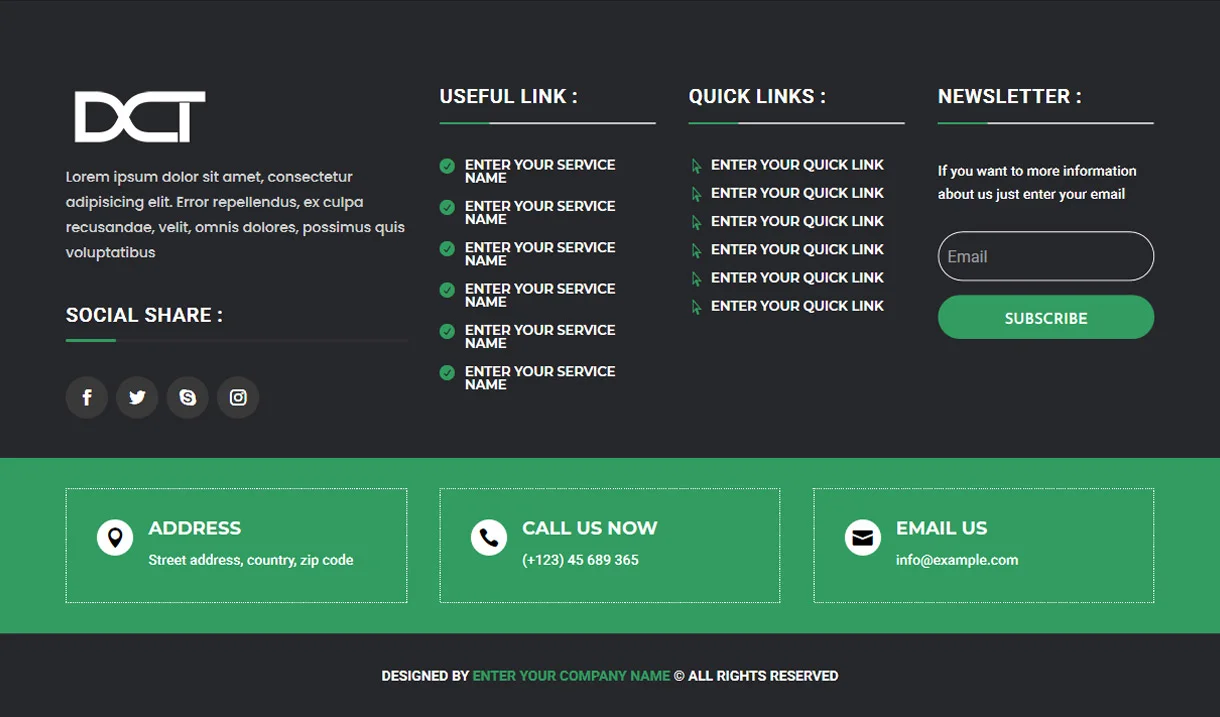Click the cursor arrow beside the first quick link
This screenshot has height=717, width=1220.
pos(695,164)
